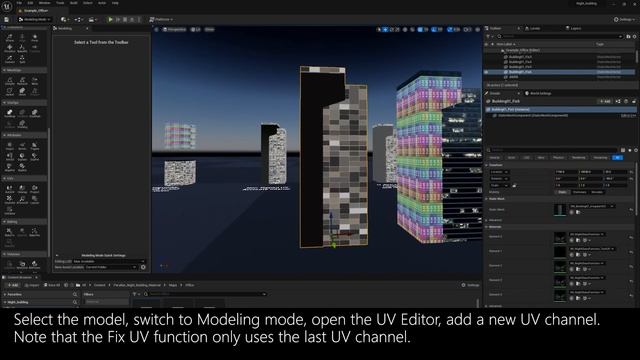Image resolution: width=640 pixels, height=360 pixels.
Task: Click Save All in Content Browser
Action: [52, 285]
